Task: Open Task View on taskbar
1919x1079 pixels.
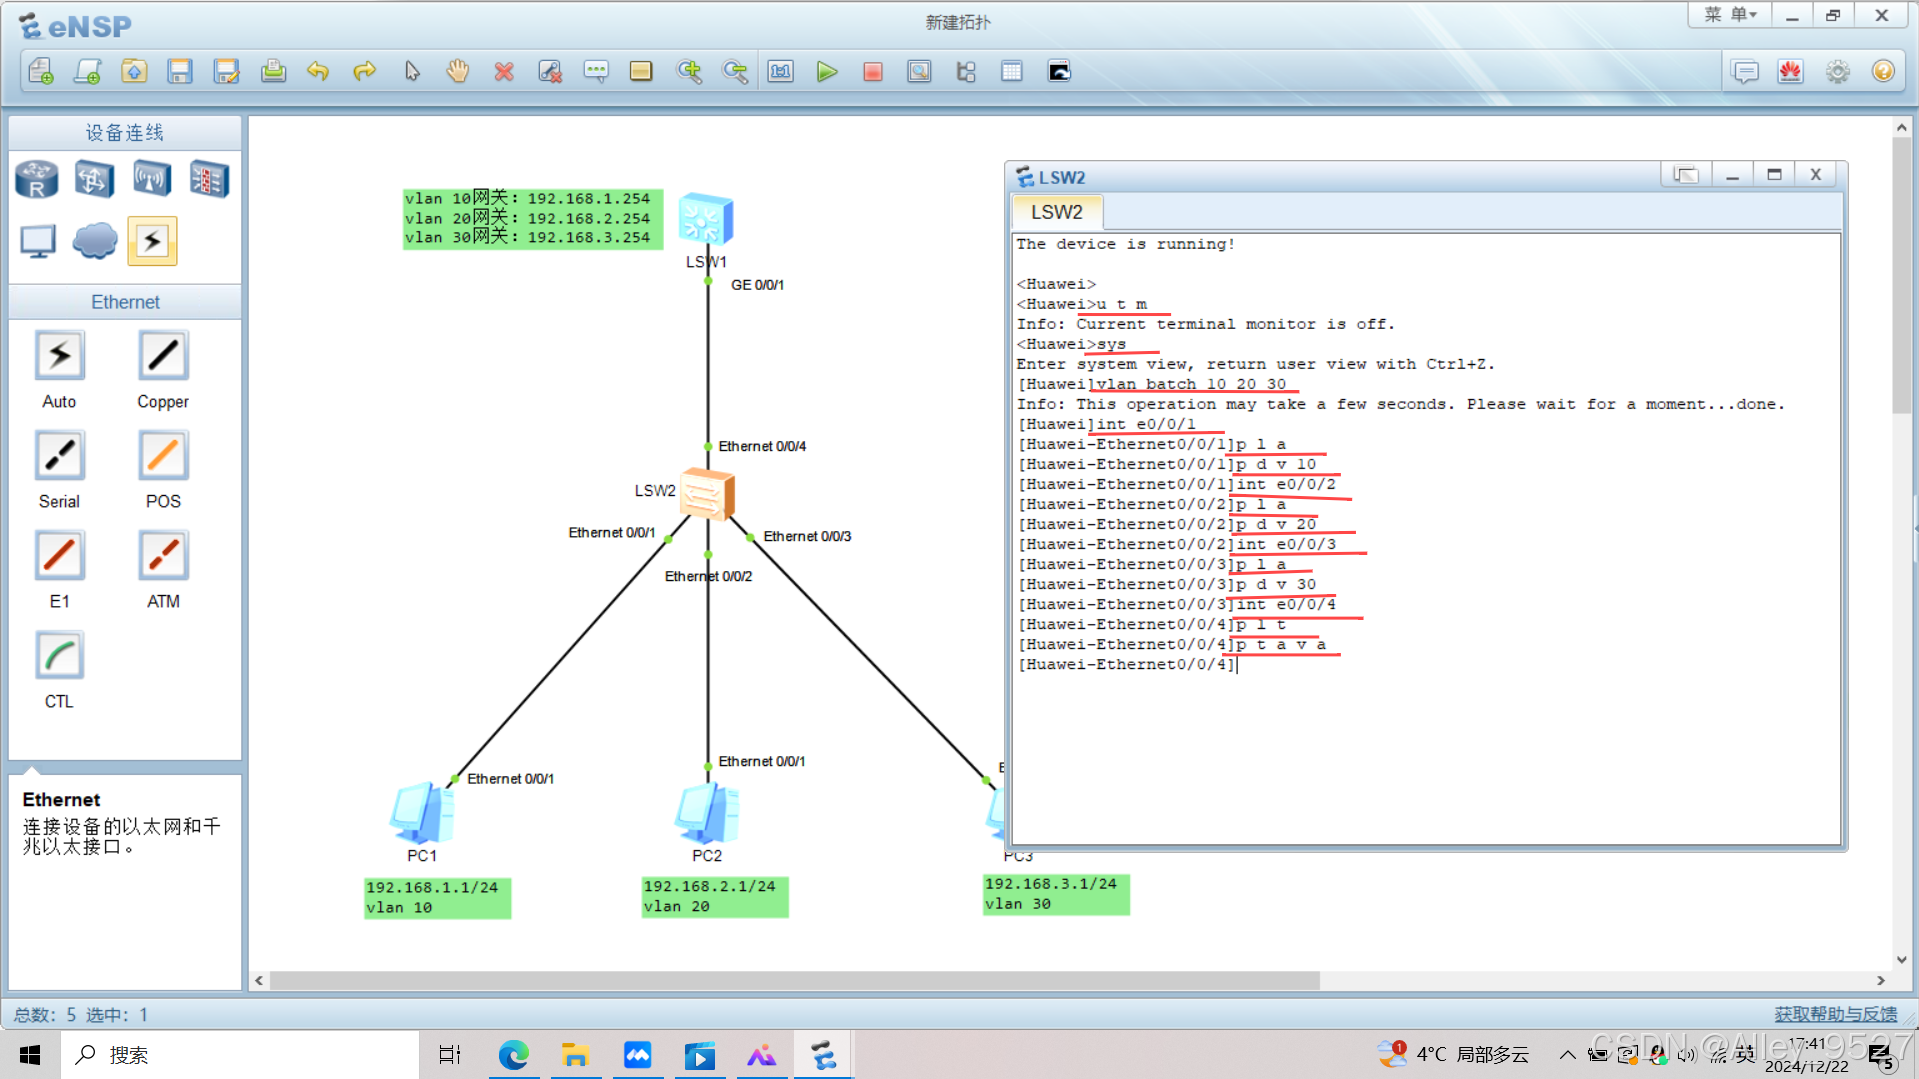Action: pyautogui.click(x=450, y=1055)
